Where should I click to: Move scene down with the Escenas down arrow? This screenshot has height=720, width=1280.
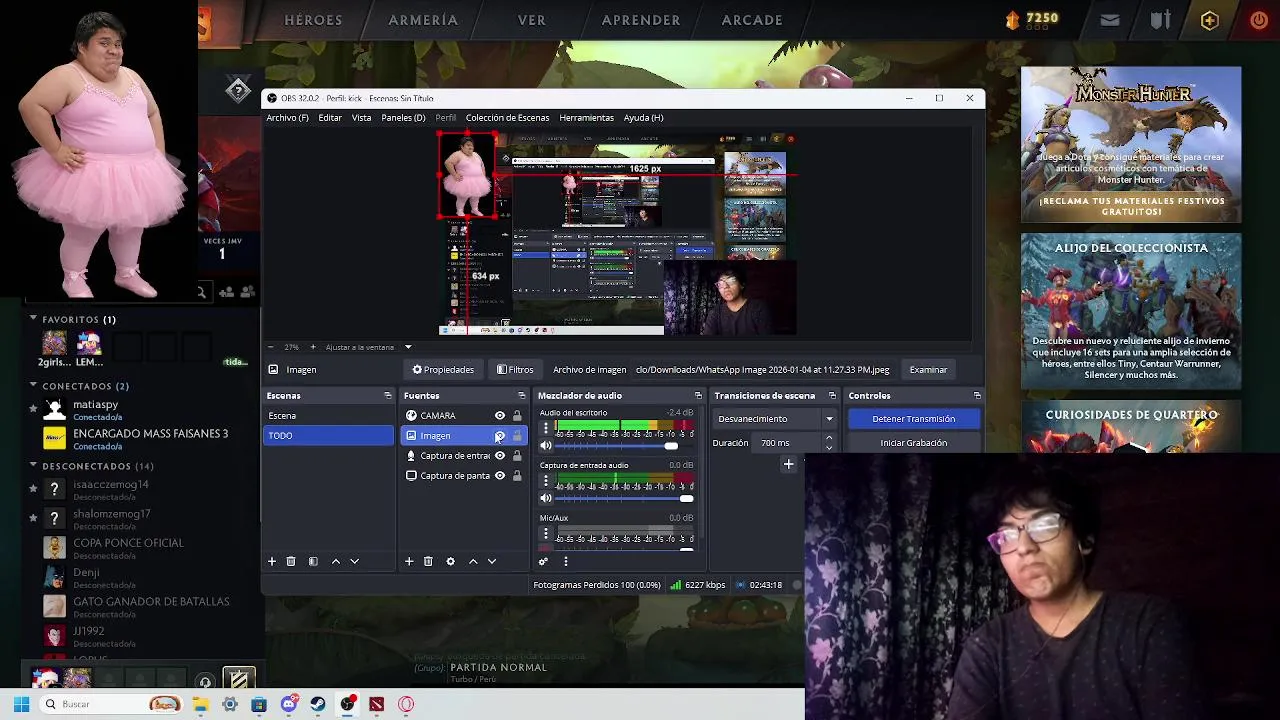coord(354,562)
